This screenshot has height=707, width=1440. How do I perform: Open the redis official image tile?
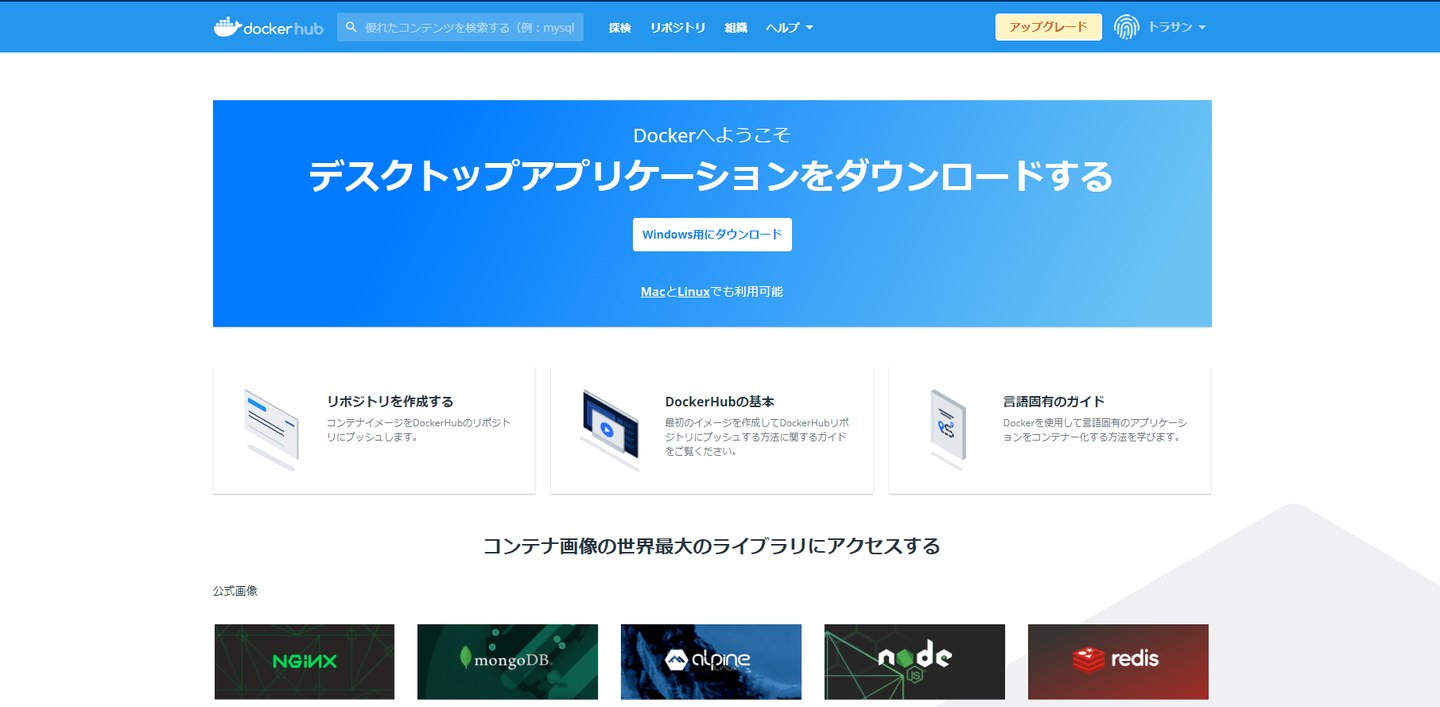coord(1118,662)
